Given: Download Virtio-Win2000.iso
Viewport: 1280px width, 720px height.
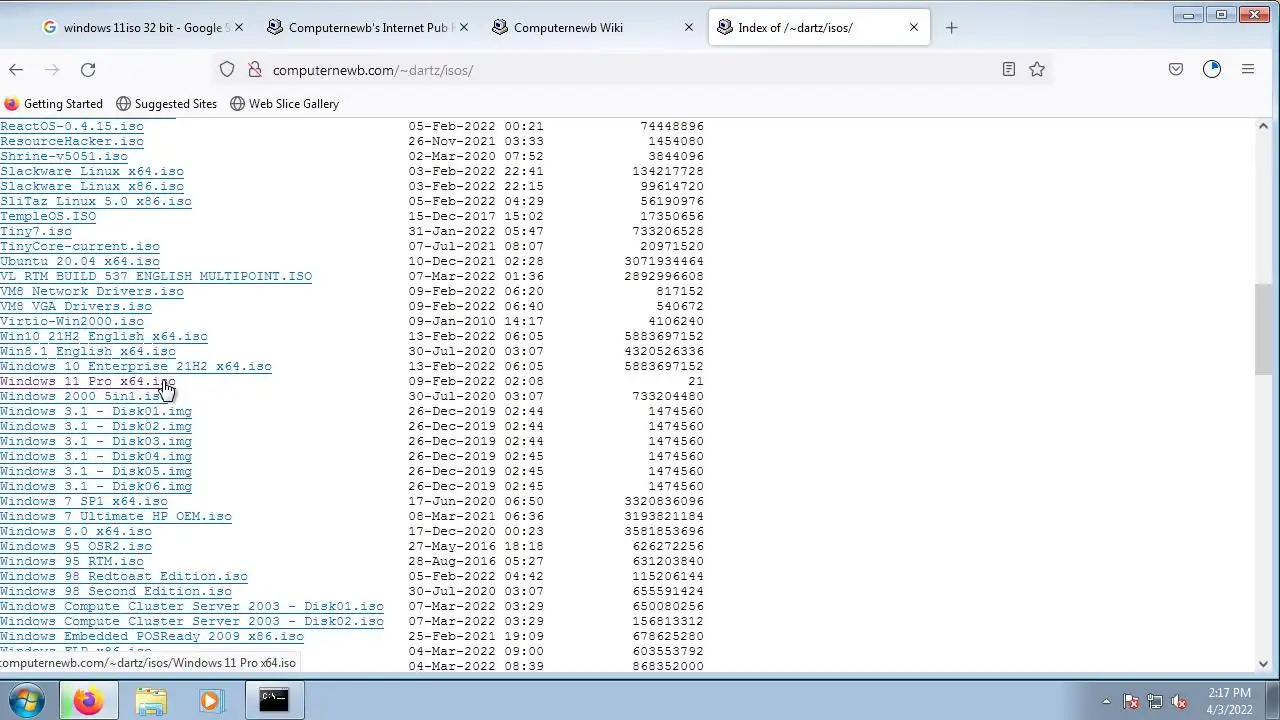Looking at the screenshot, I should (x=72, y=321).
